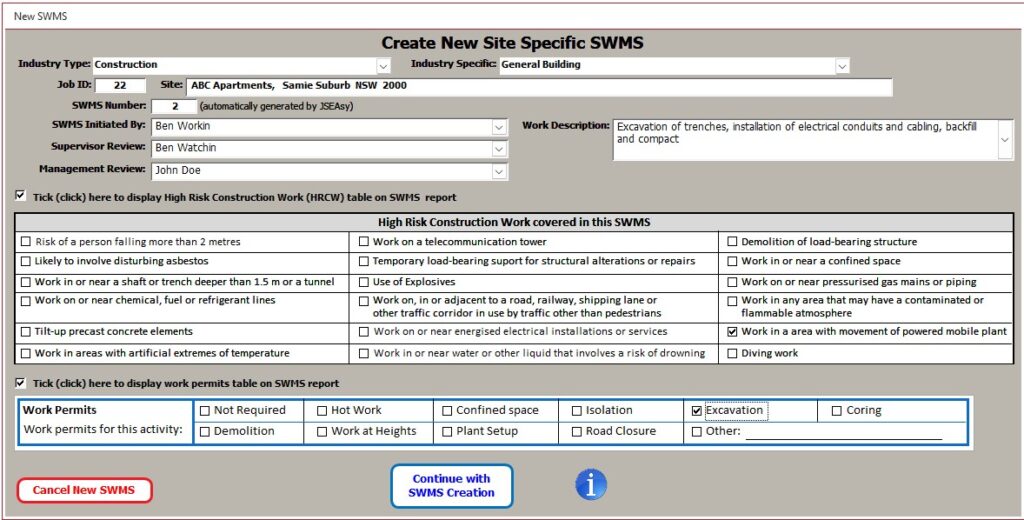Open SWMS Initiated By dropdown
The width and height of the screenshot is (1024, 520).
coord(499,127)
